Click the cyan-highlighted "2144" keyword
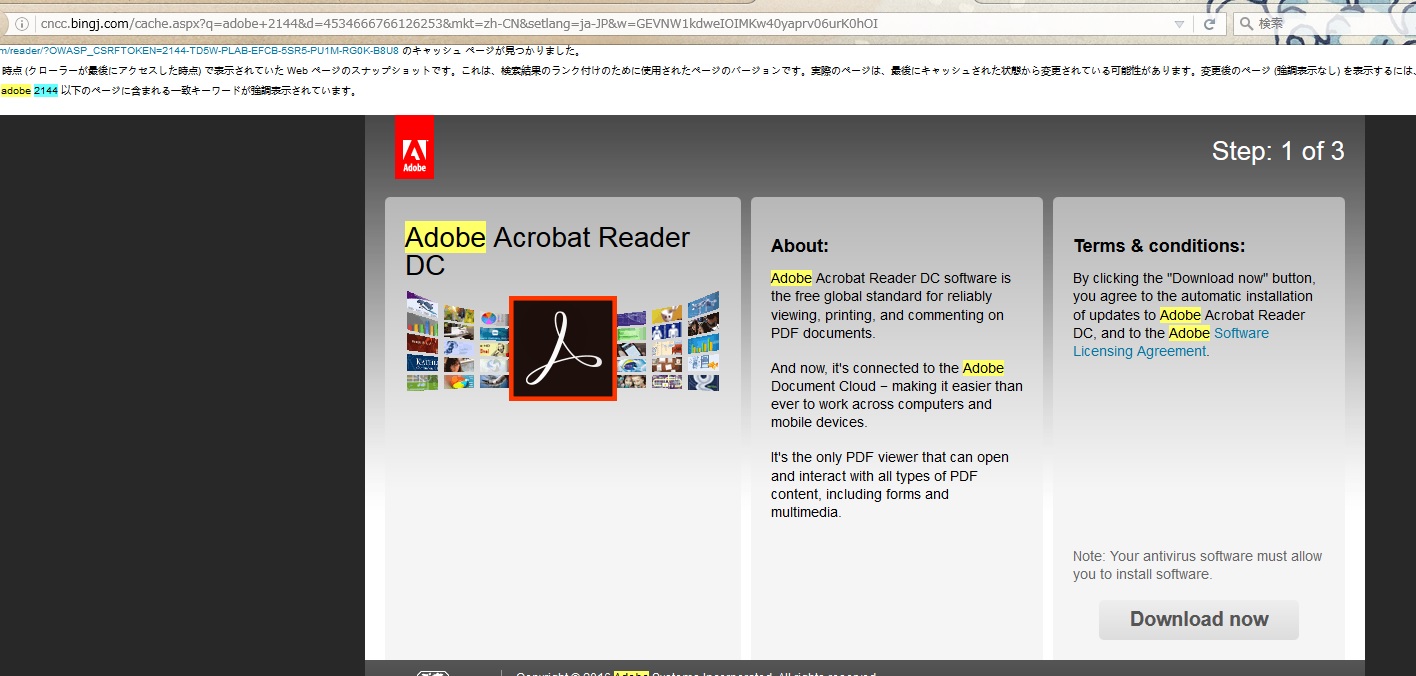 [x=46, y=91]
